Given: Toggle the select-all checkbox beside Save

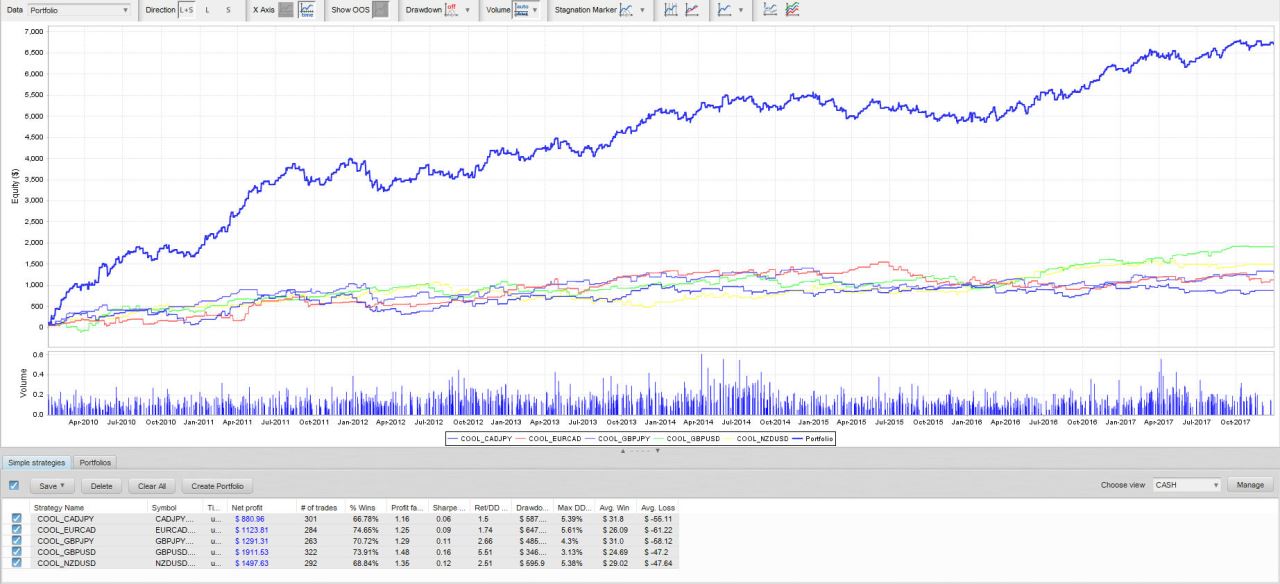Looking at the screenshot, I should pyautogui.click(x=14, y=486).
